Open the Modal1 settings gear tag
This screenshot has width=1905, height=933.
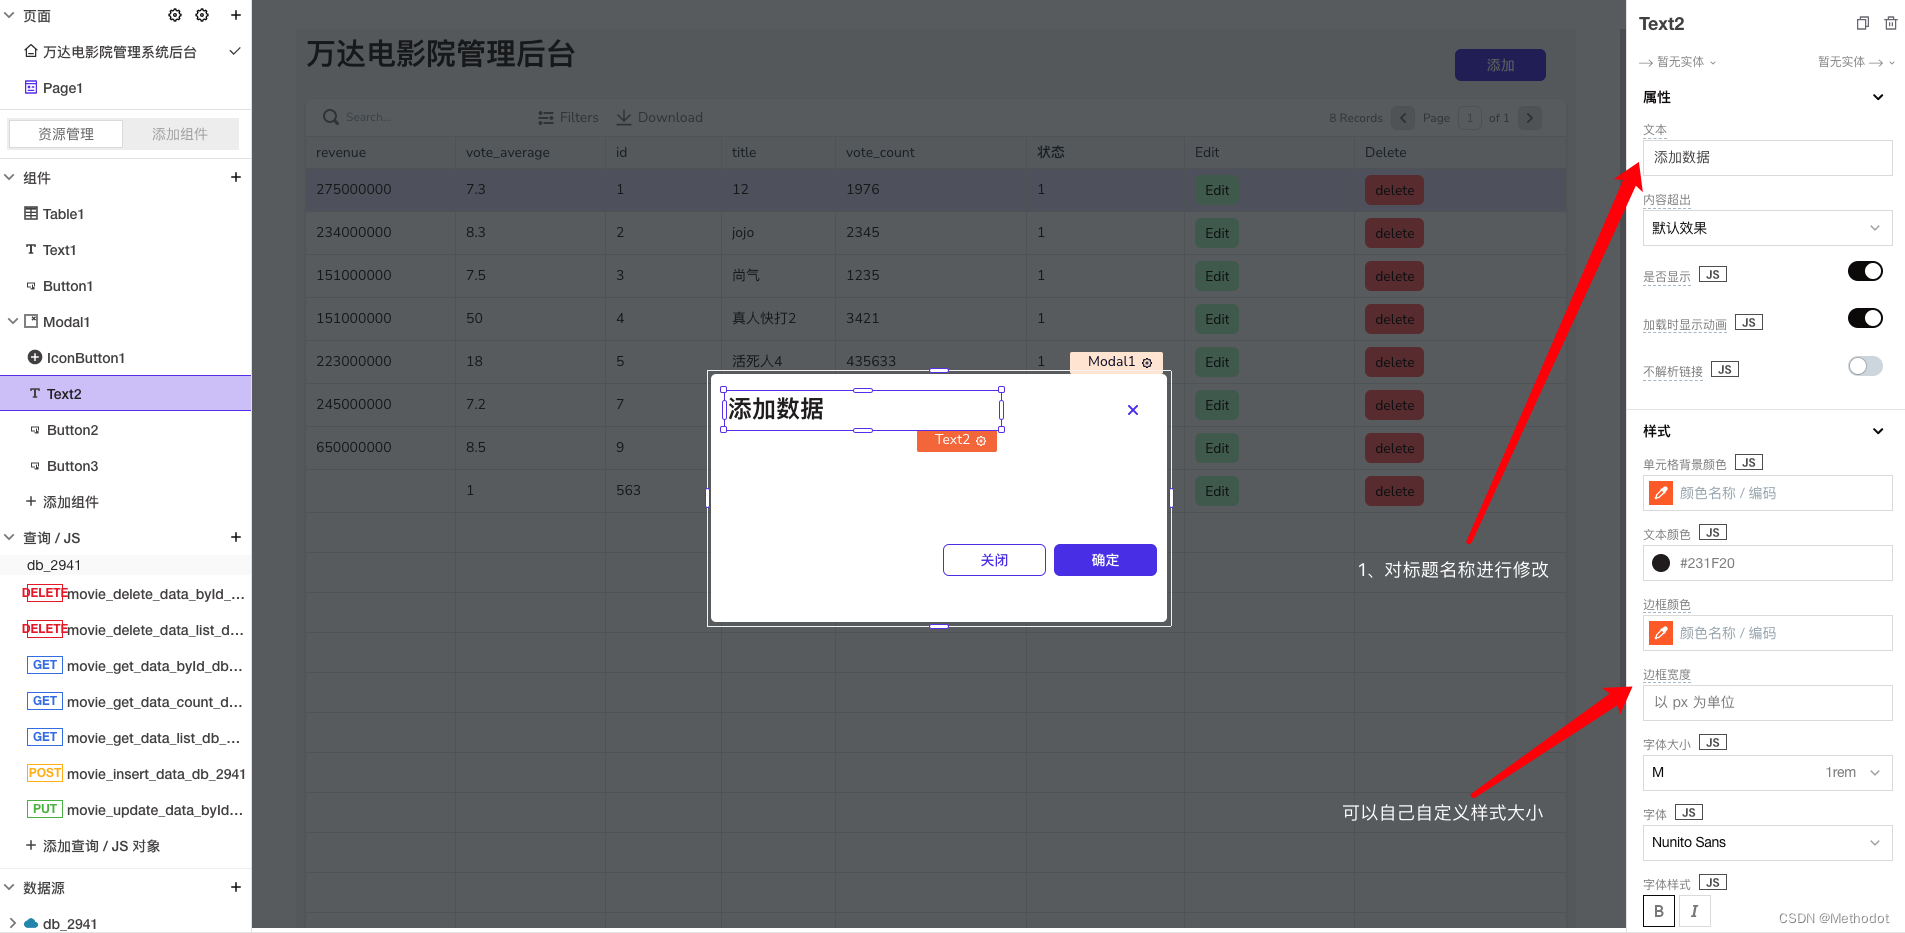[1147, 362]
